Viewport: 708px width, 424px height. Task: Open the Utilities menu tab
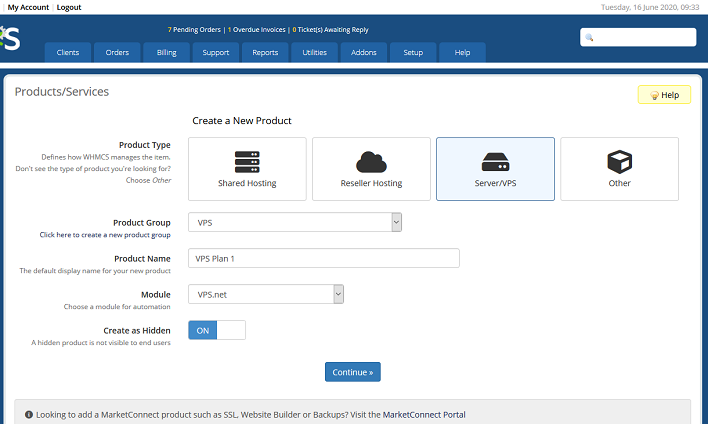(314, 52)
